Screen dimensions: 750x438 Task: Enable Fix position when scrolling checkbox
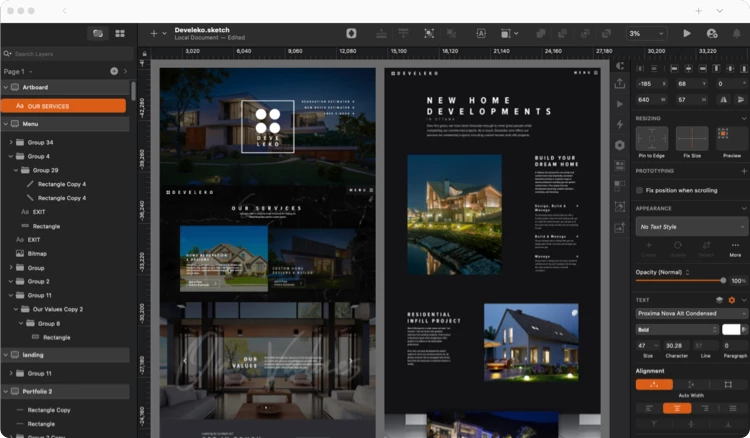(x=641, y=189)
